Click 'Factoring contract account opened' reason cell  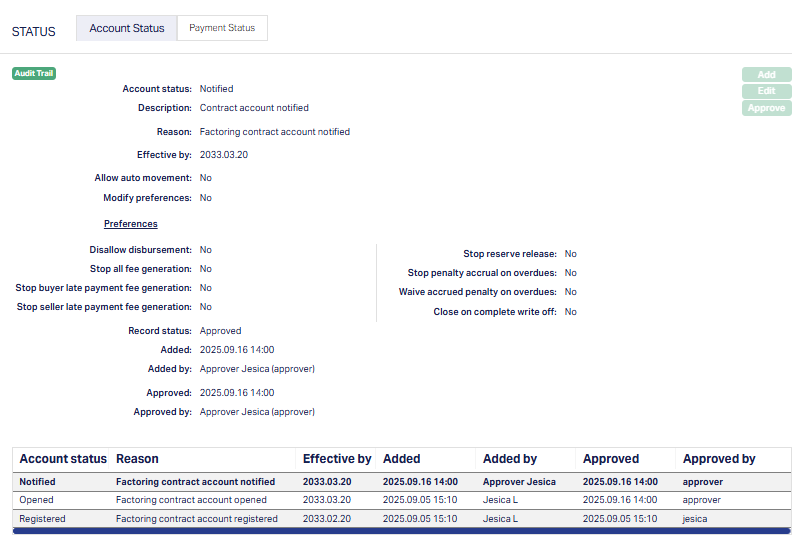click(x=191, y=500)
